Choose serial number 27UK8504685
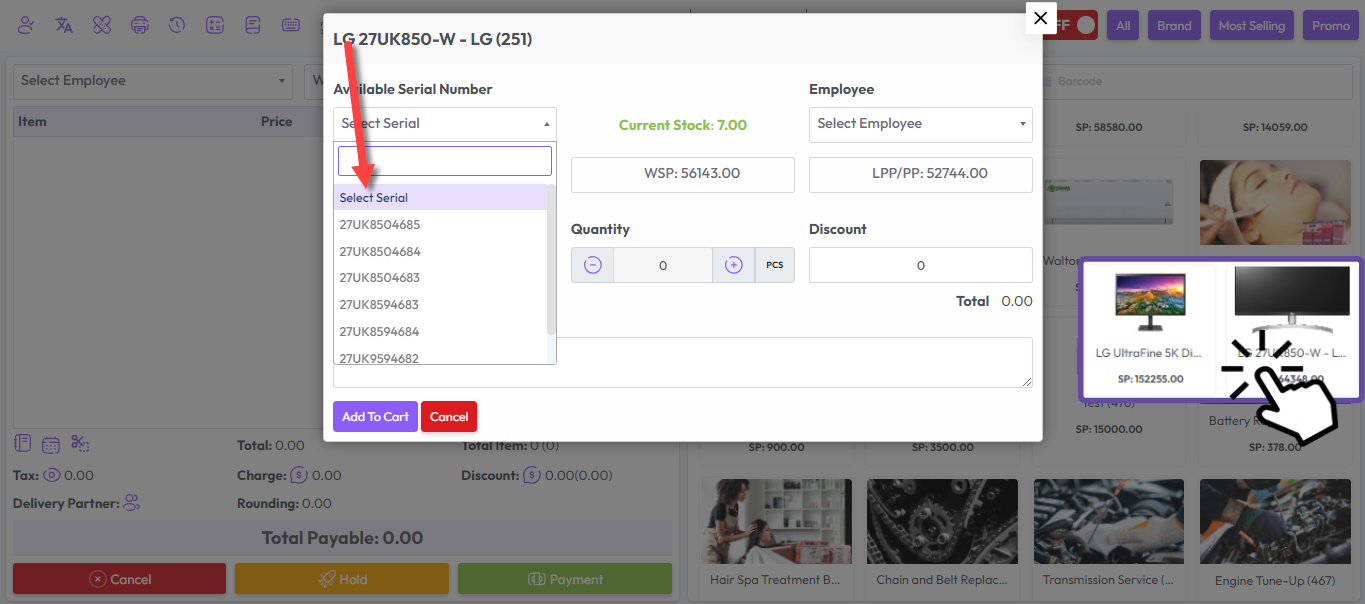The image size is (1365, 604). (440, 225)
